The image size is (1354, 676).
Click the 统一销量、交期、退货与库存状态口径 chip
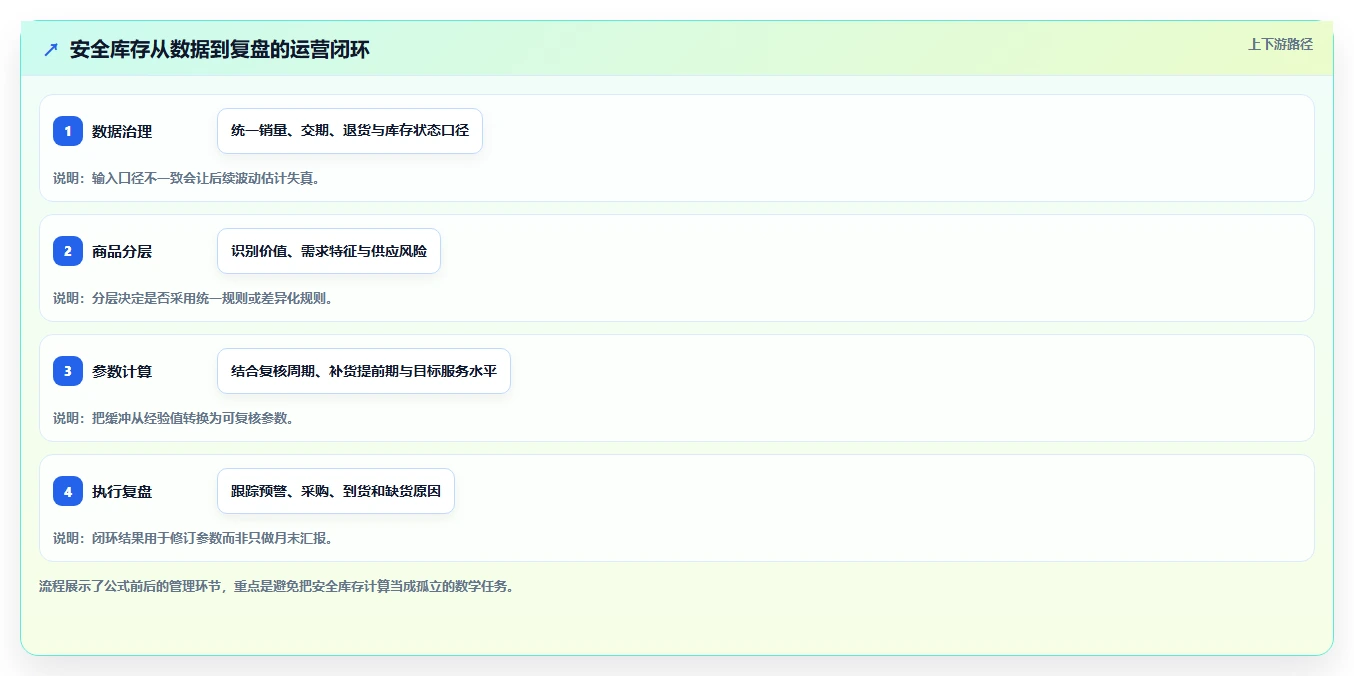pyautogui.click(x=350, y=131)
